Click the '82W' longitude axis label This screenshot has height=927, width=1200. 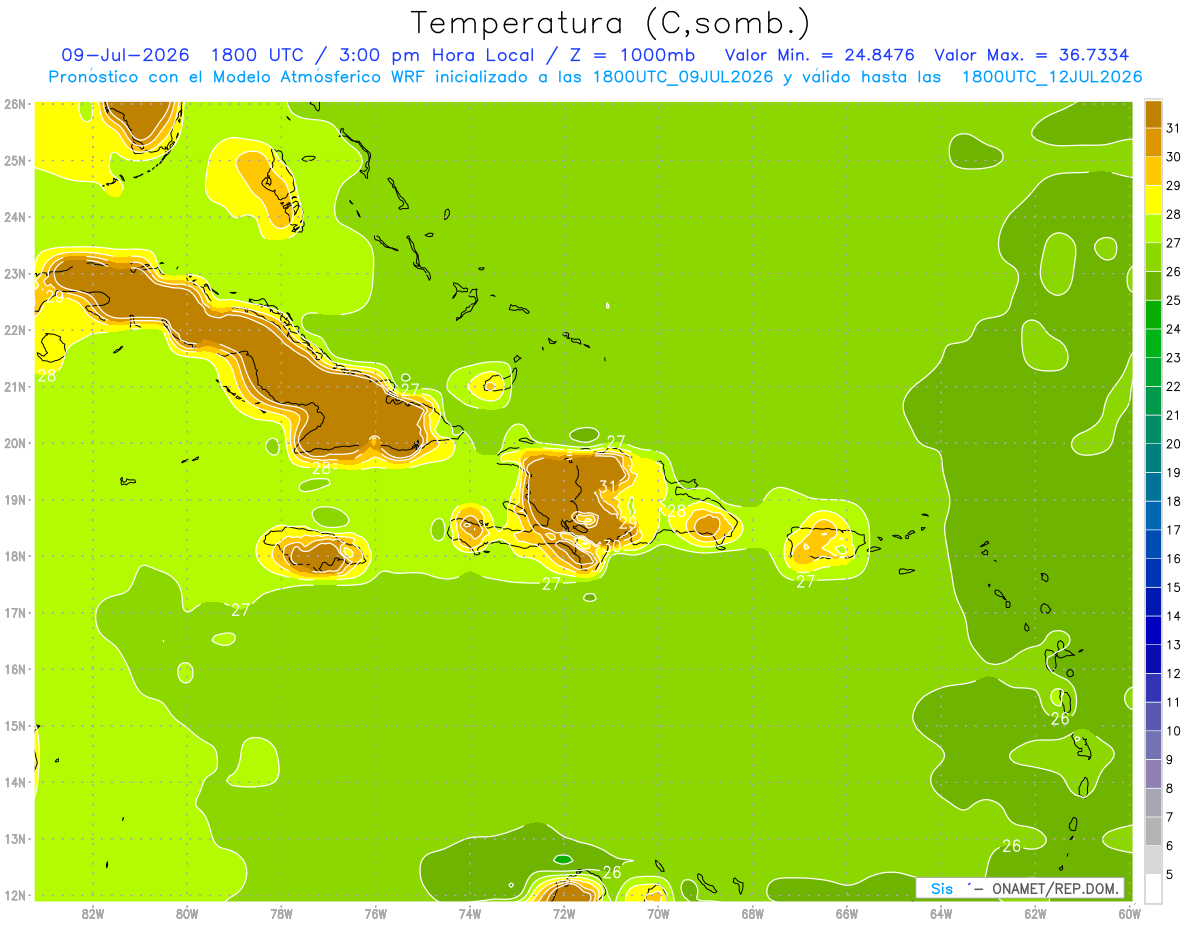coord(92,913)
